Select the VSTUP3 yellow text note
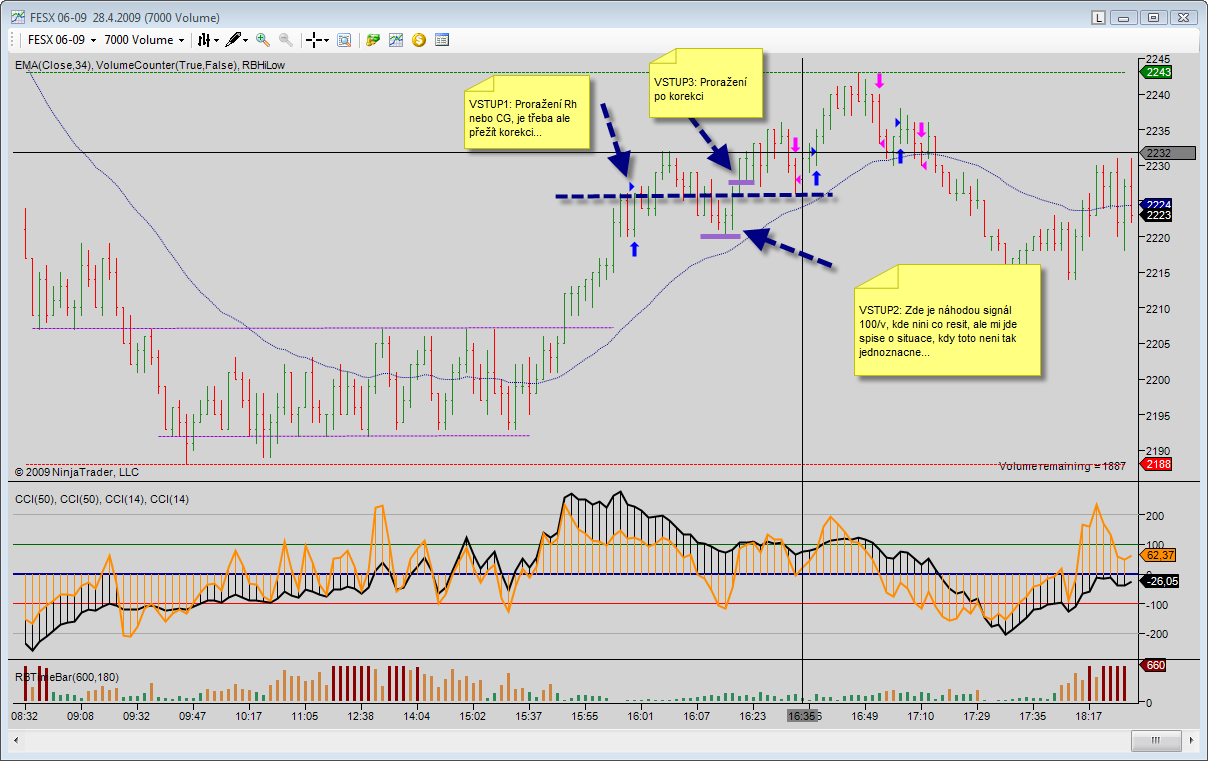Viewport: 1208px width, 761px height. 706,83
